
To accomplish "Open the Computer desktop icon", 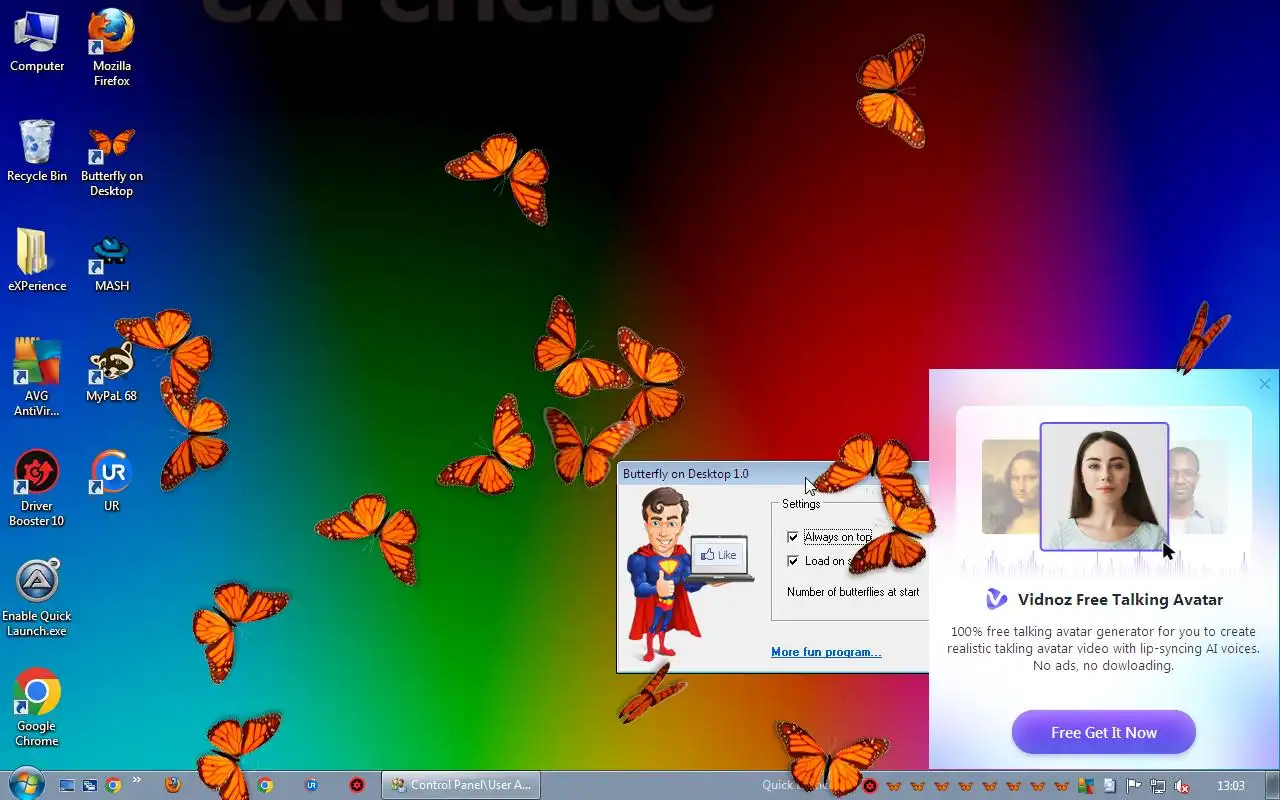I will tap(37, 42).
